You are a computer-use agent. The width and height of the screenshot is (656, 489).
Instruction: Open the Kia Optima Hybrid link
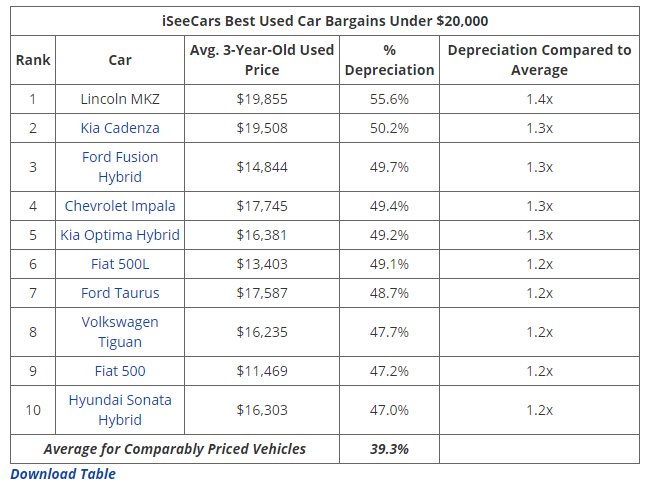coord(120,235)
